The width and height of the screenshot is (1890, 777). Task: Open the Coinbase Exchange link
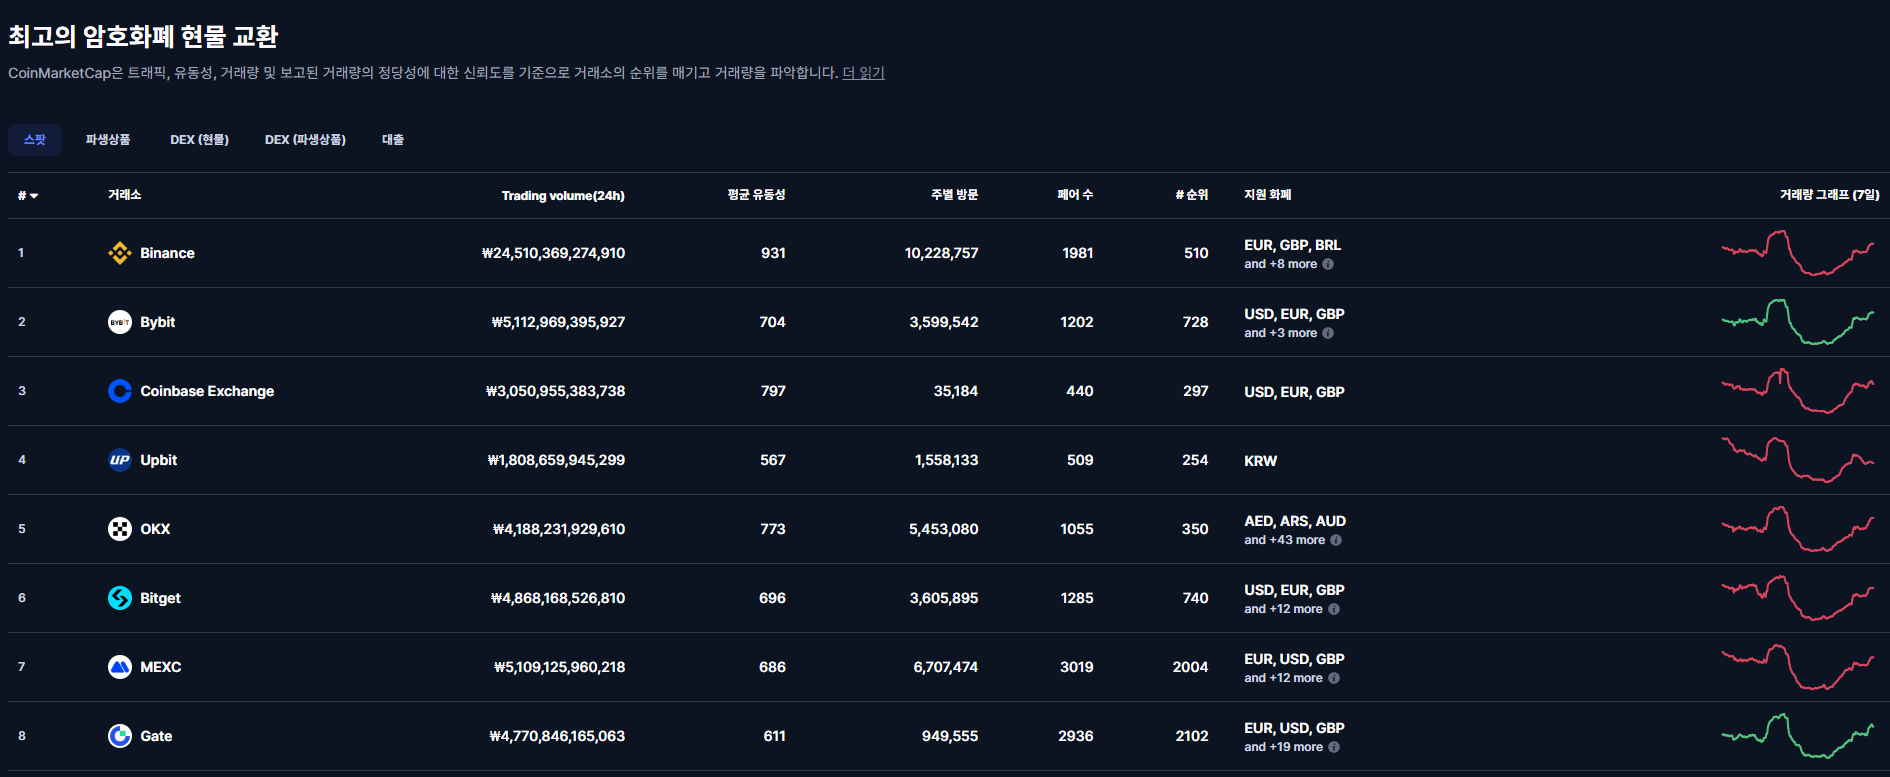[x=207, y=391]
